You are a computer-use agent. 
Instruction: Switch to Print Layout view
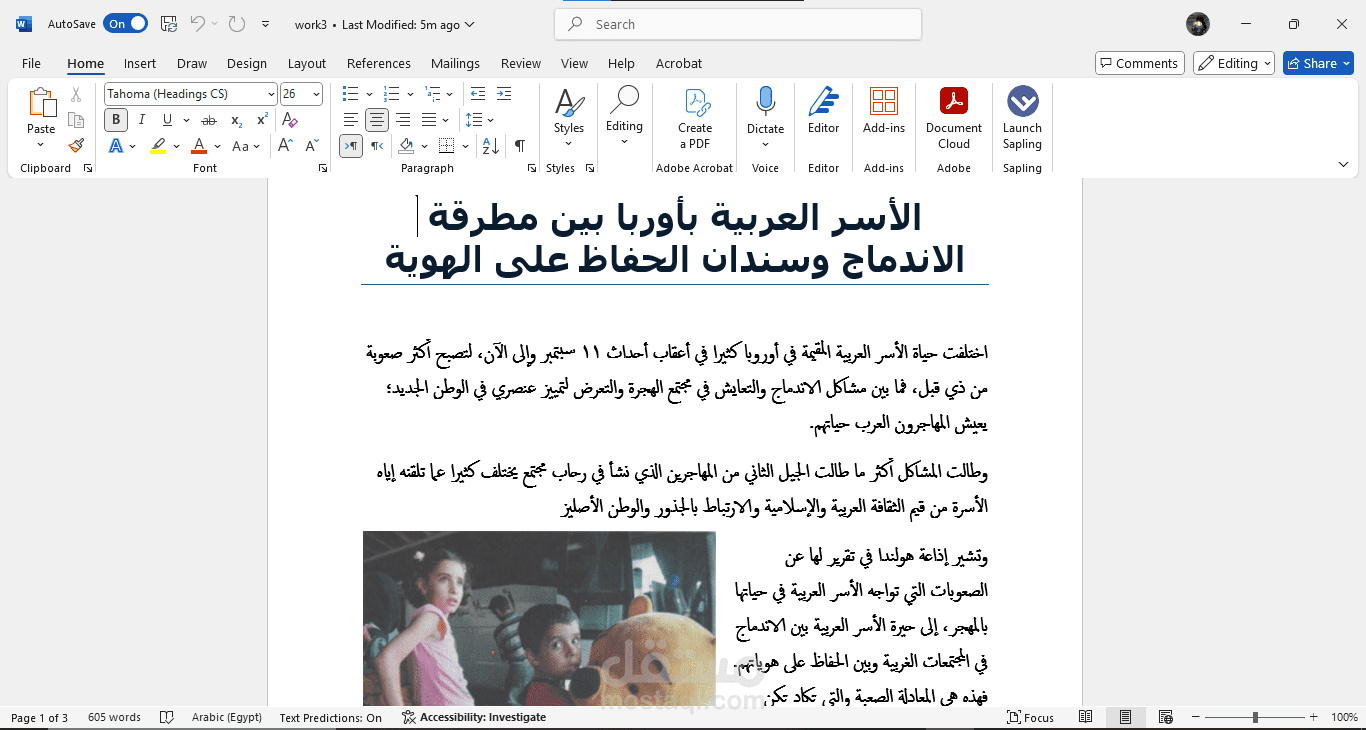tap(1126, 717)
